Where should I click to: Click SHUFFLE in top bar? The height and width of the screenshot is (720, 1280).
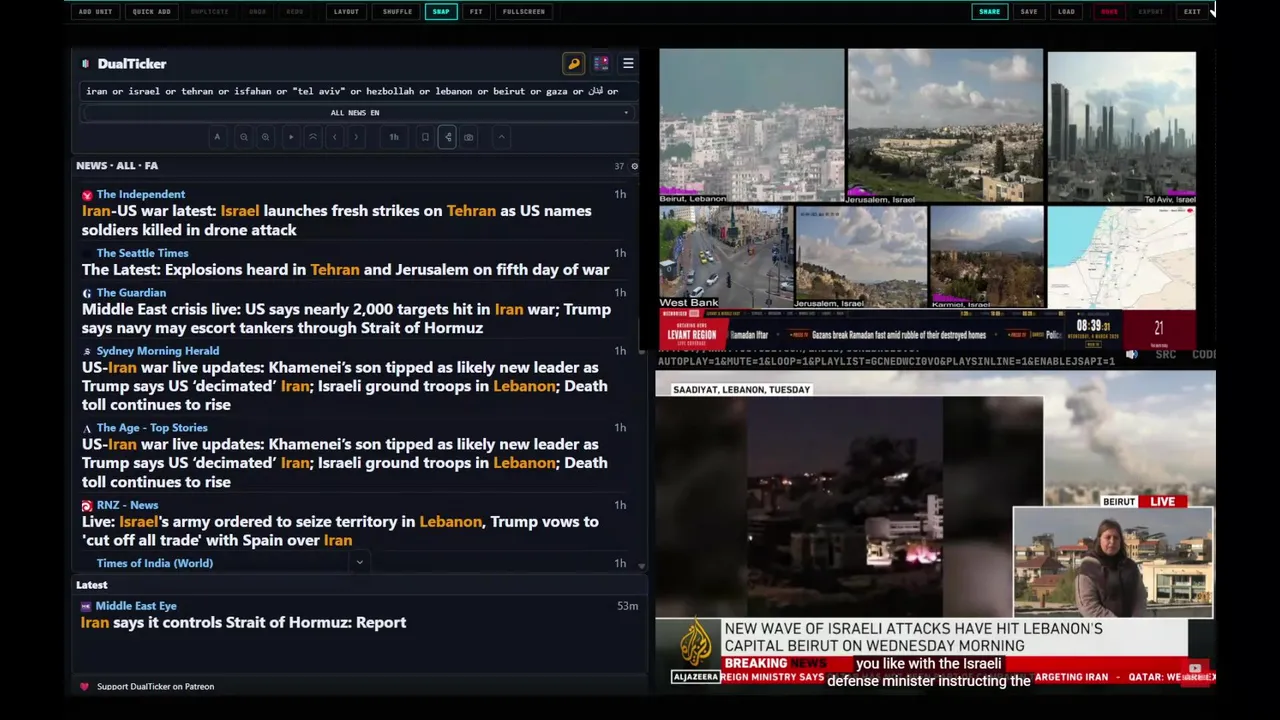[397, 12]
